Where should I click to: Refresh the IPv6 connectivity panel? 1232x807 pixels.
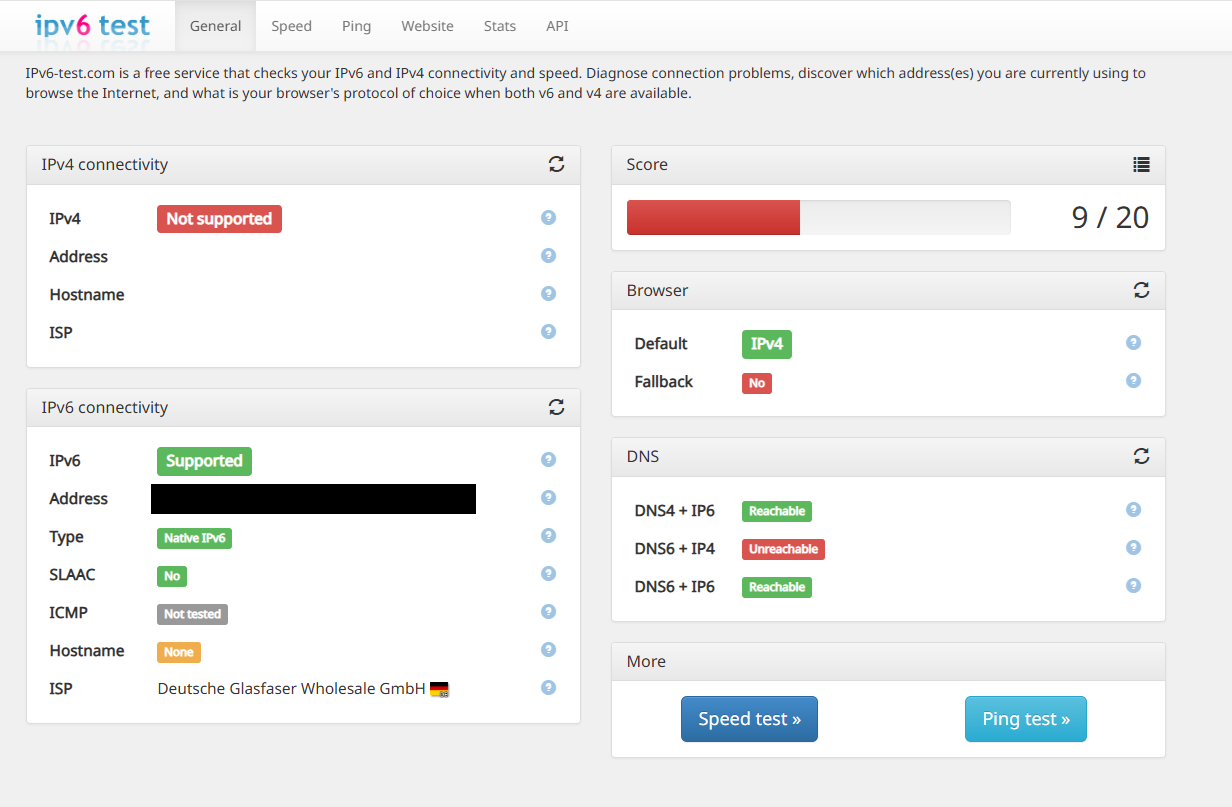point(557,407)
